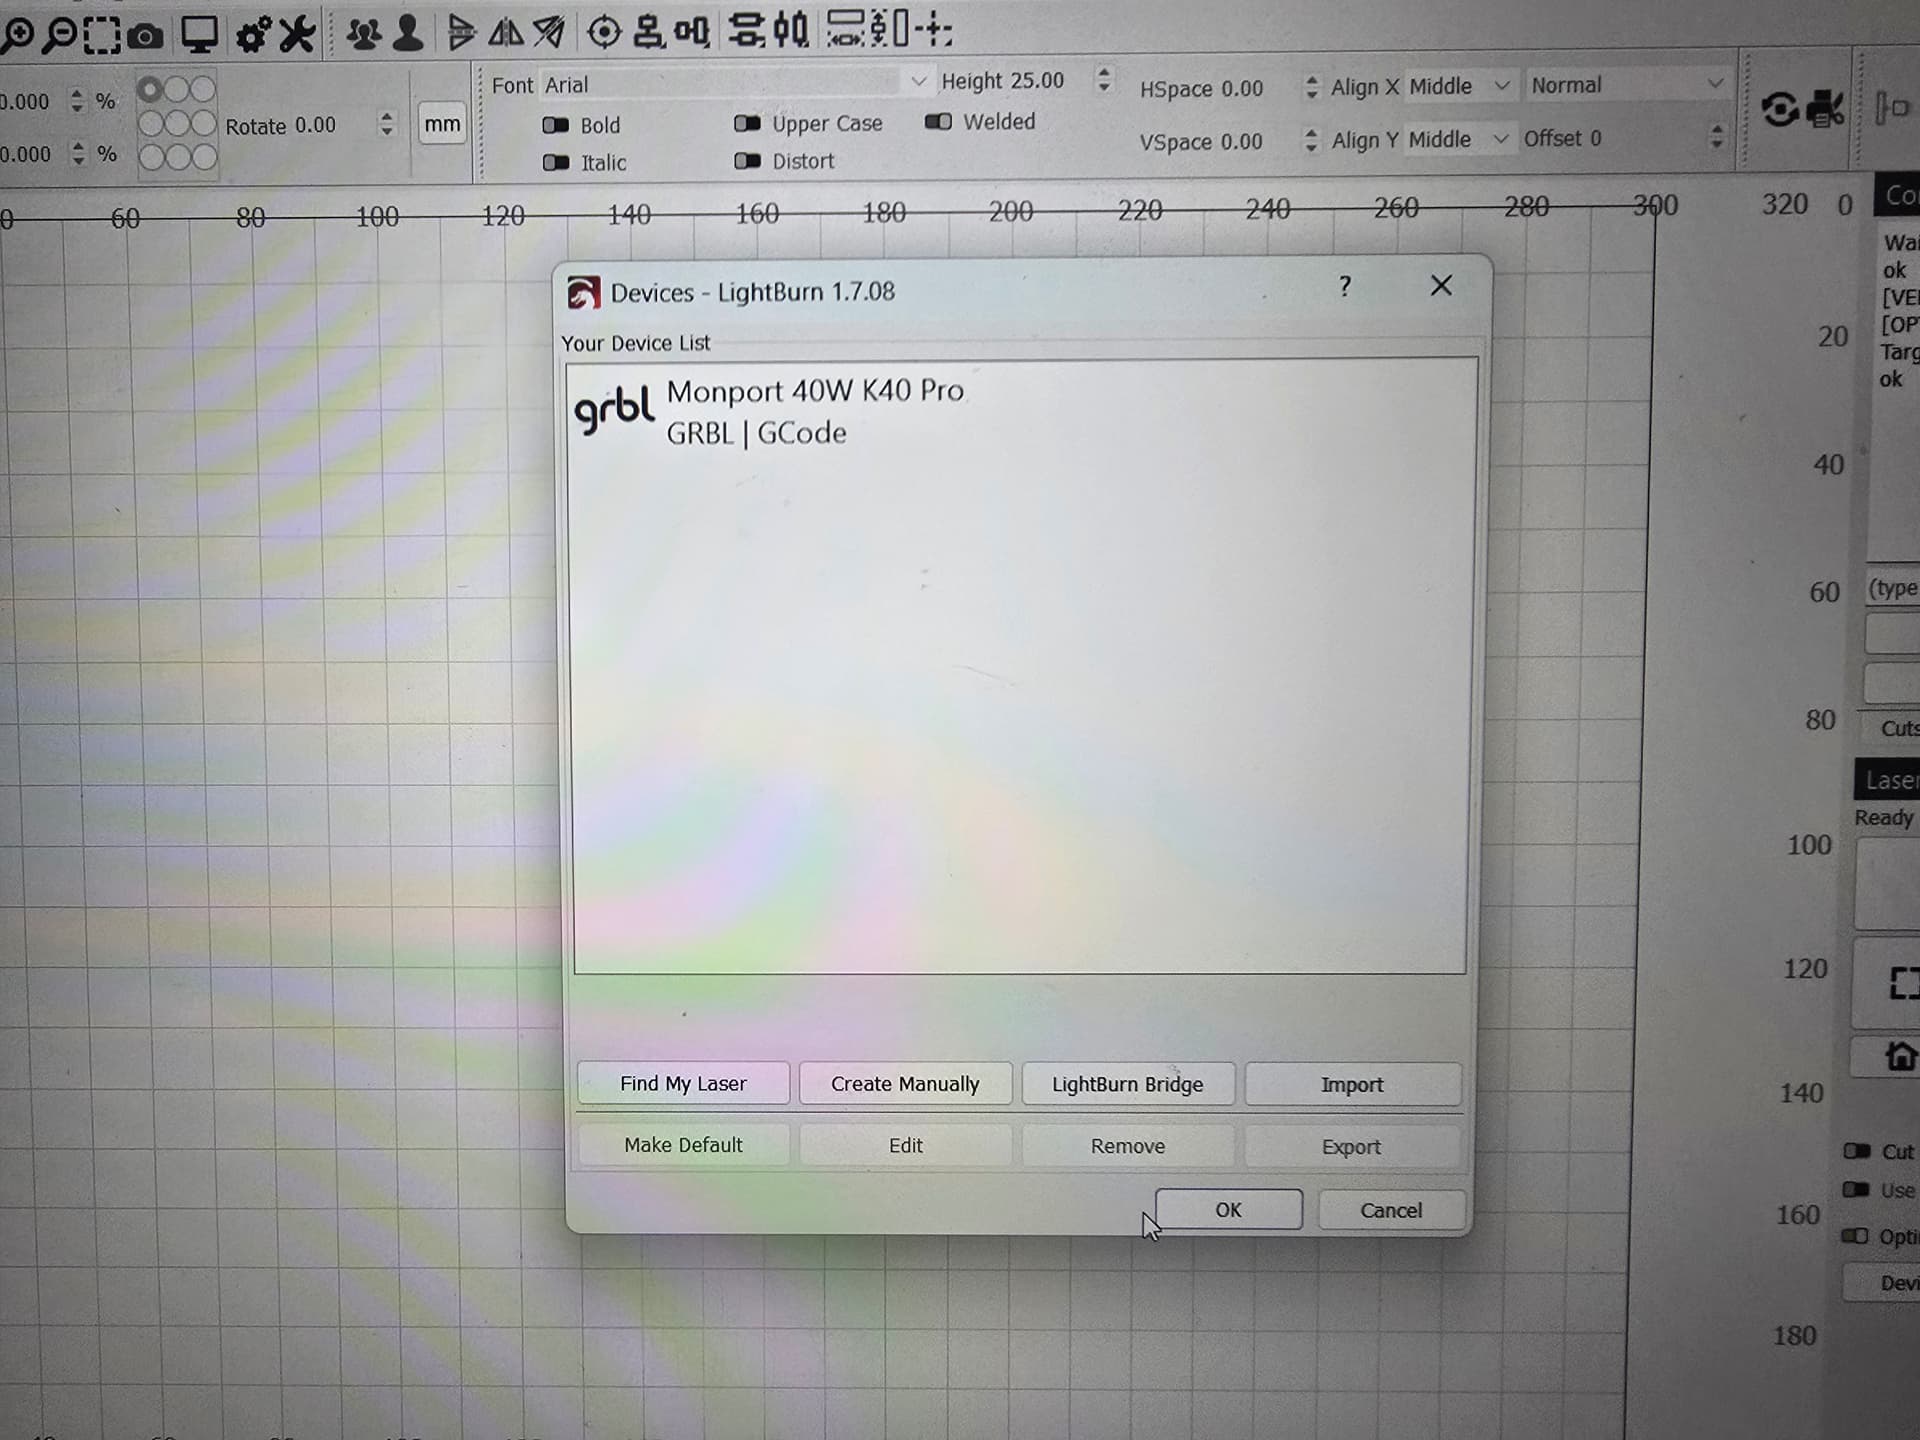Click the HSpace stepper arrows
This screenshot has height=1440, width=1920.
point(1311,88)
